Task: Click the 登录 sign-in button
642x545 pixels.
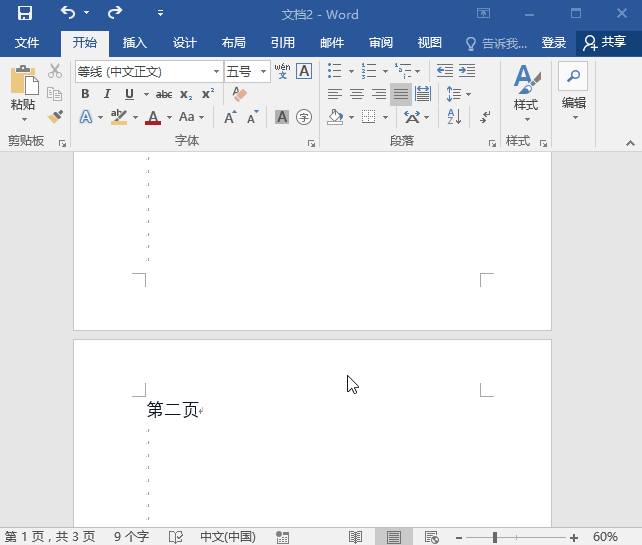Action: pos(554,43)
